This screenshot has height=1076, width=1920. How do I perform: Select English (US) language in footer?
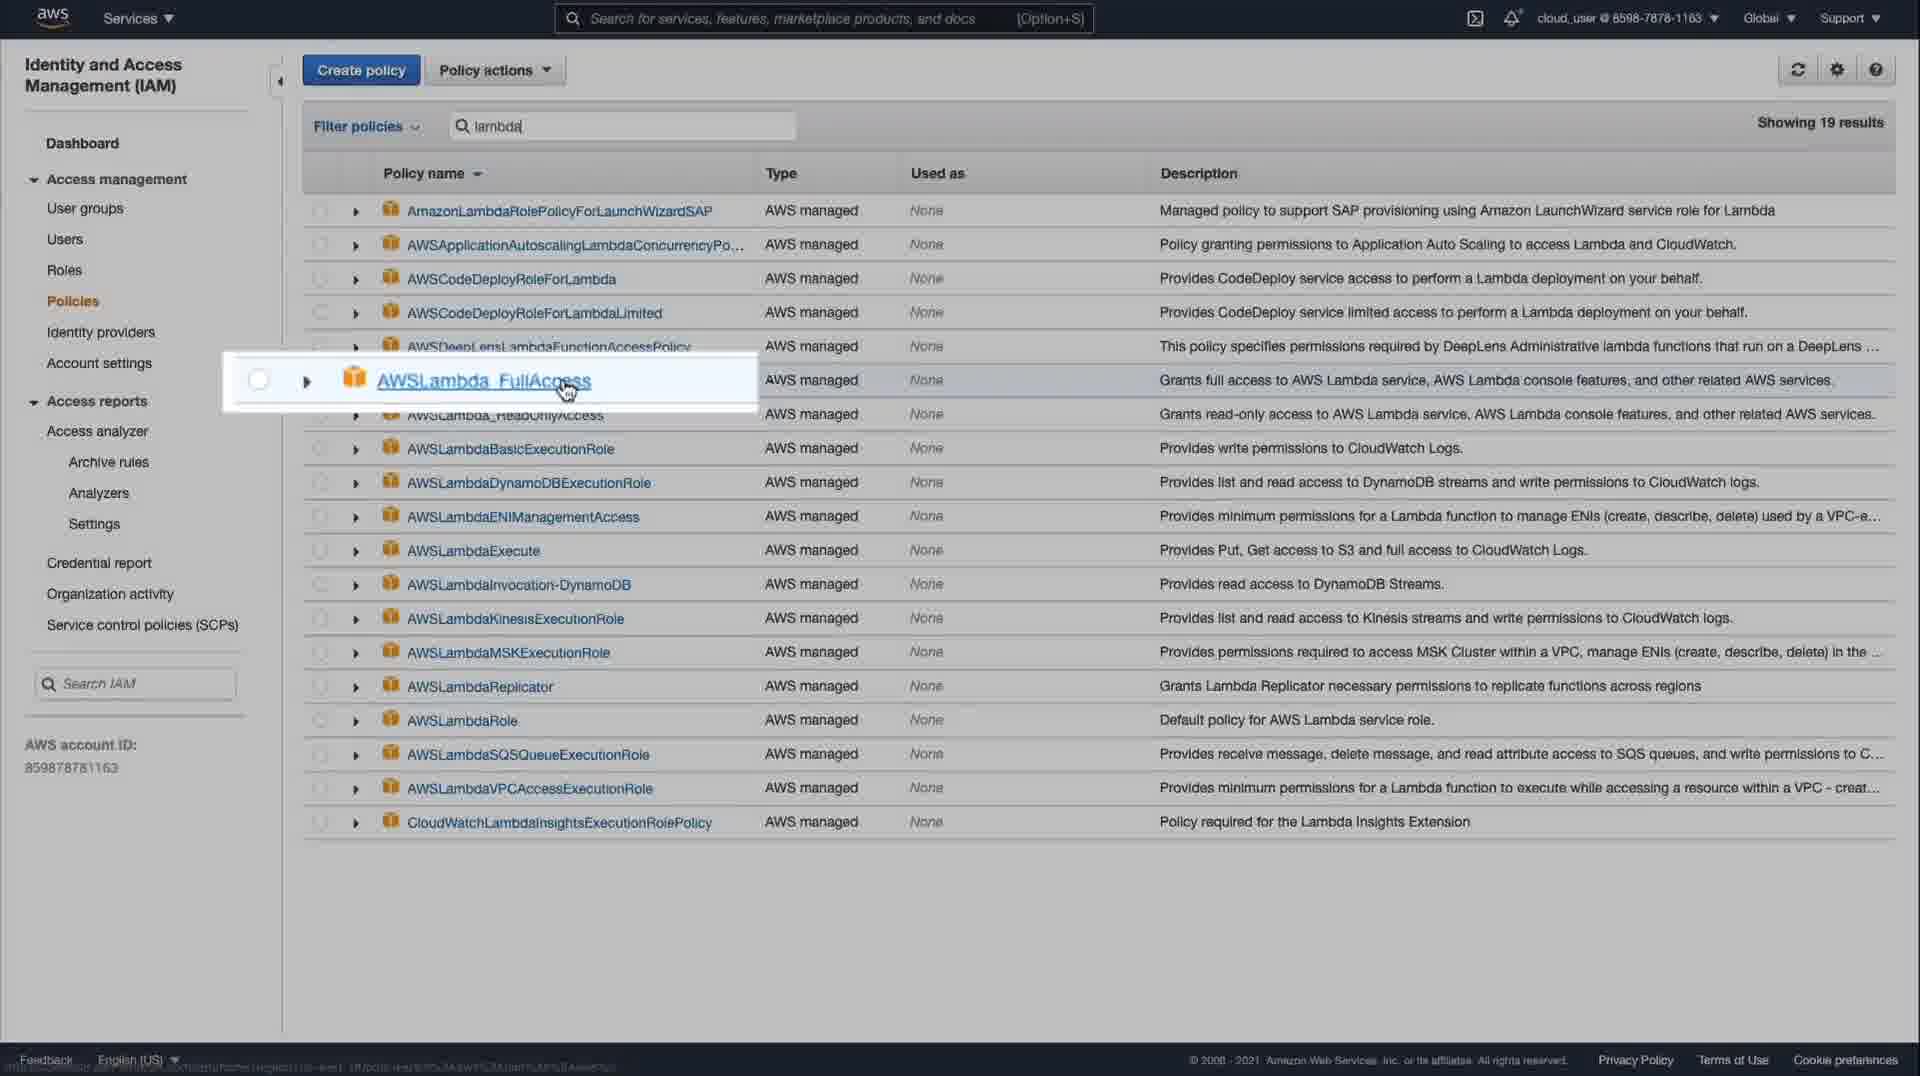138,1060
